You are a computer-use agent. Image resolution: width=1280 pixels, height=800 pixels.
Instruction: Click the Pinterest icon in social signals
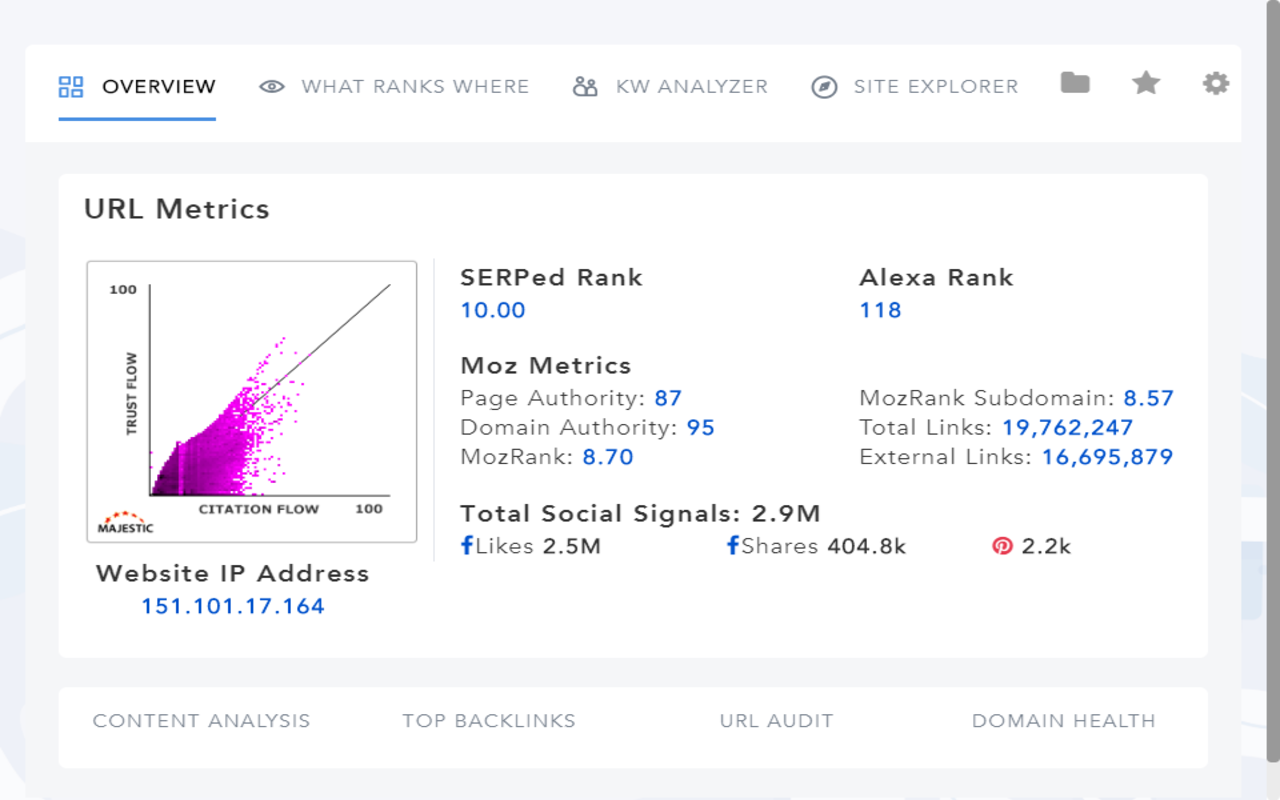pyautogui.click(x=1002, y=546)
